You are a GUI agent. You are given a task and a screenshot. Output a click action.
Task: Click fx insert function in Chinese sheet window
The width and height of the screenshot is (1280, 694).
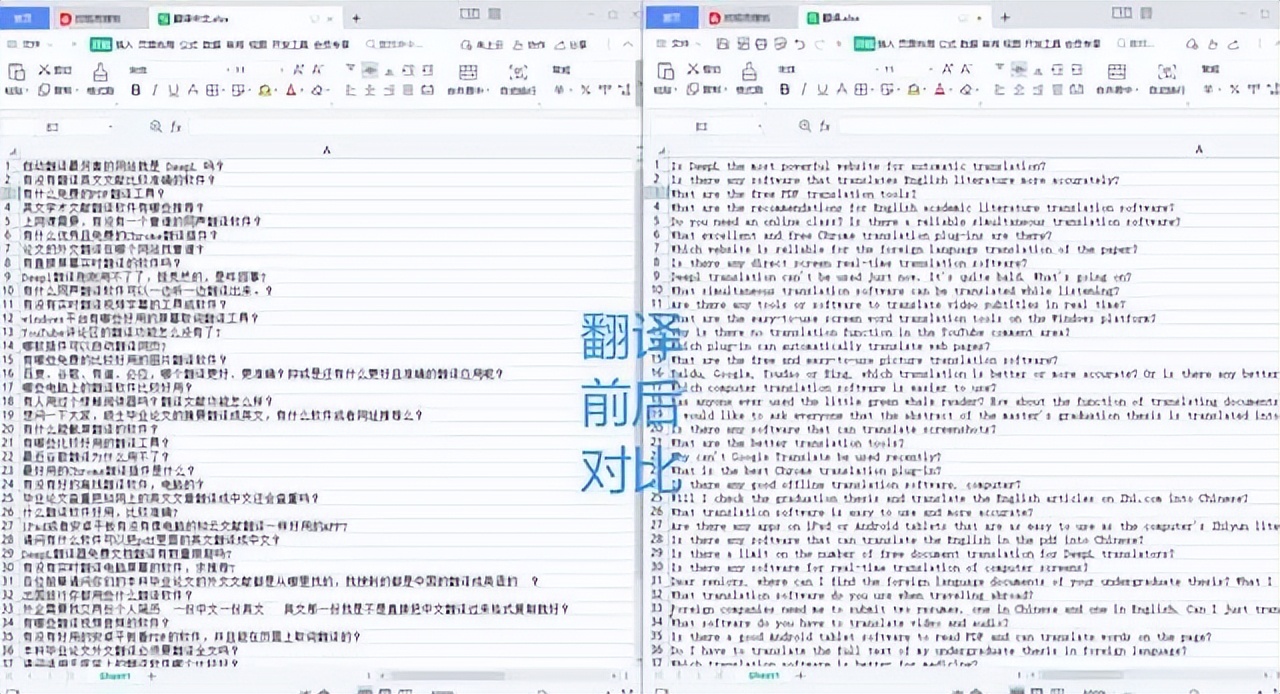pyautogui.click(x=176, y=127)
